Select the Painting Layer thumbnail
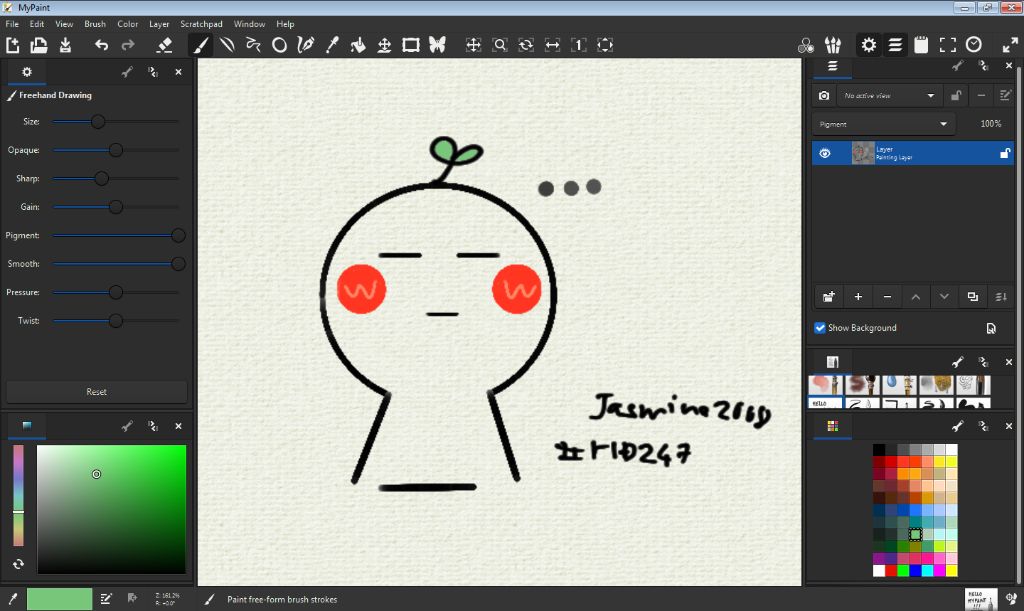Viewport: 1024px width, 611px height. 863,153
